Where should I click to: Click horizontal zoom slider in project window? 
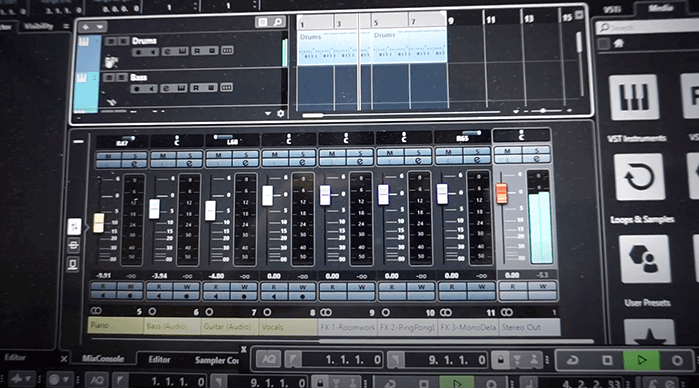[543, 111]
